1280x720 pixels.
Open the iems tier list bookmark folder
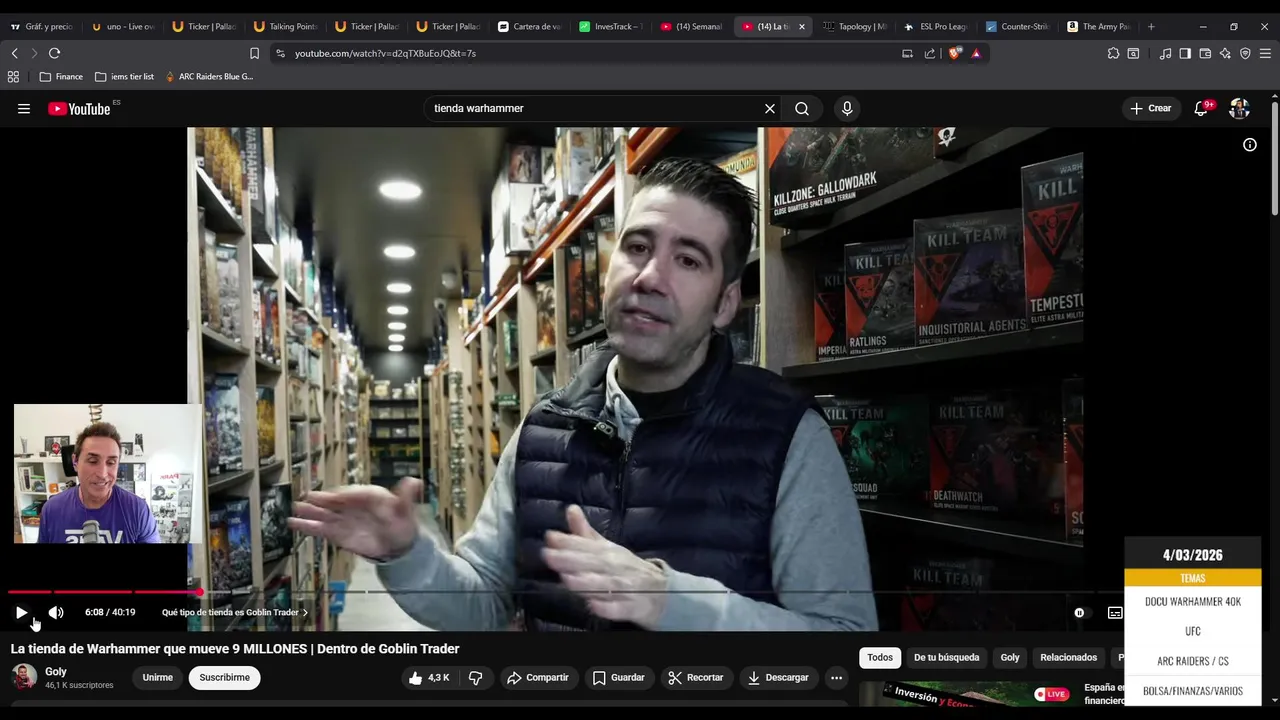pos(124,76)
